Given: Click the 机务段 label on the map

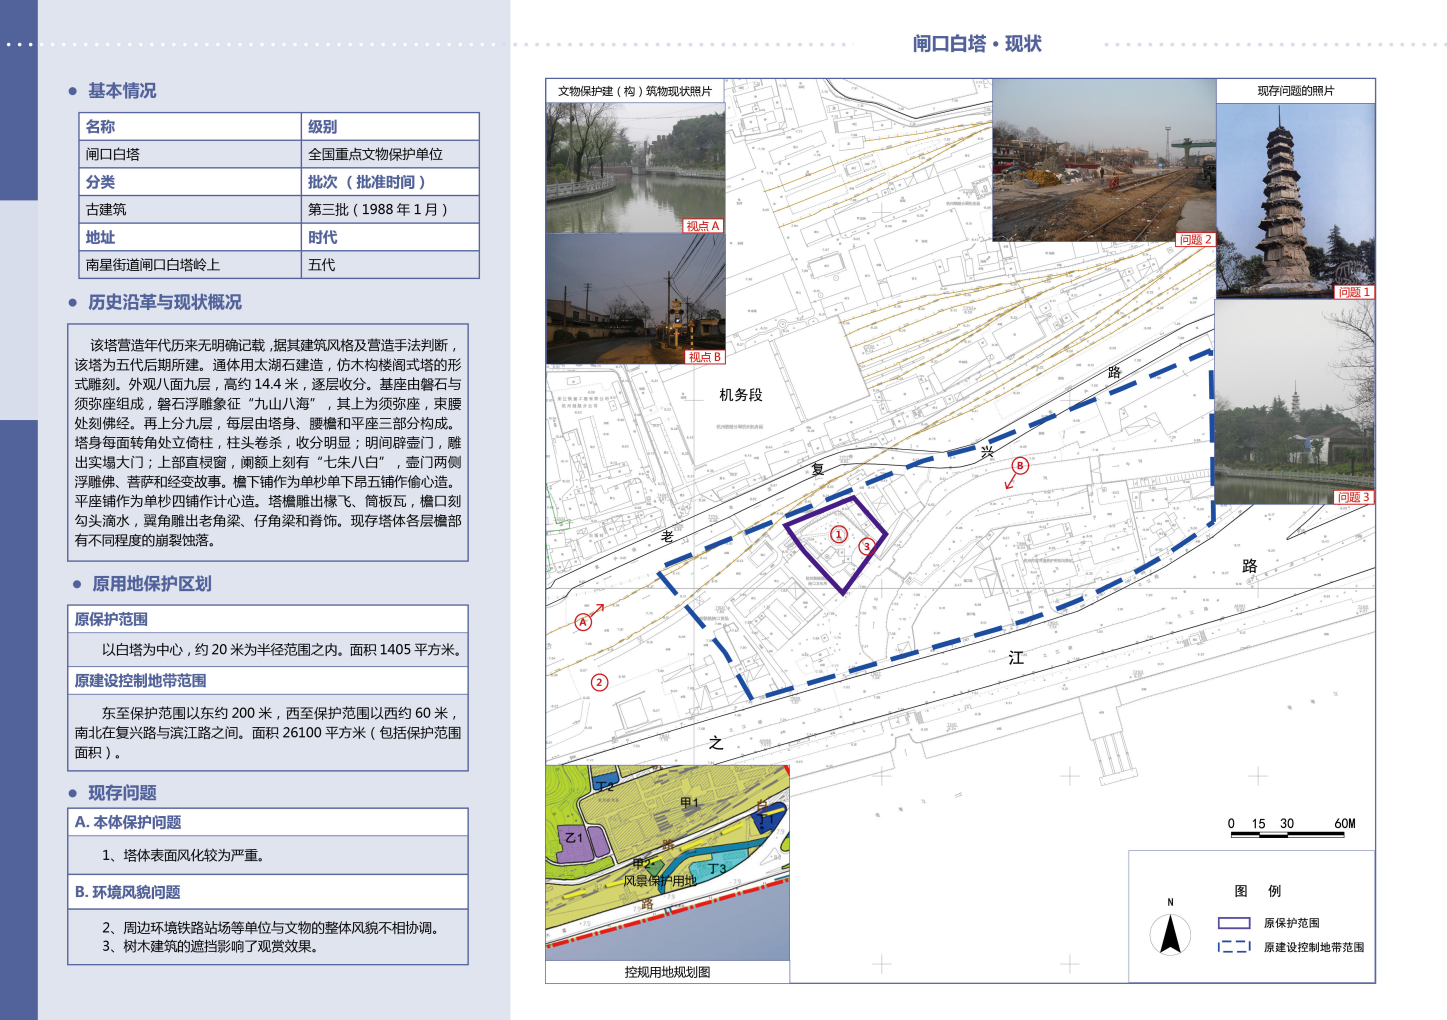Looking at the screenshot, I should [741, 395].
